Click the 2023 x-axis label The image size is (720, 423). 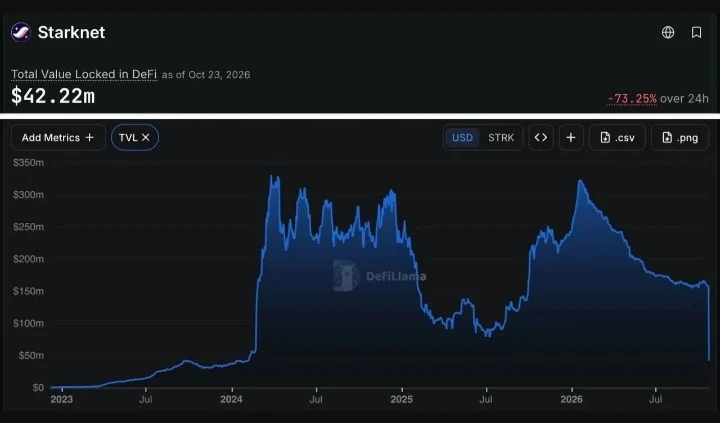pyautogui.click(x=62, y=399)
